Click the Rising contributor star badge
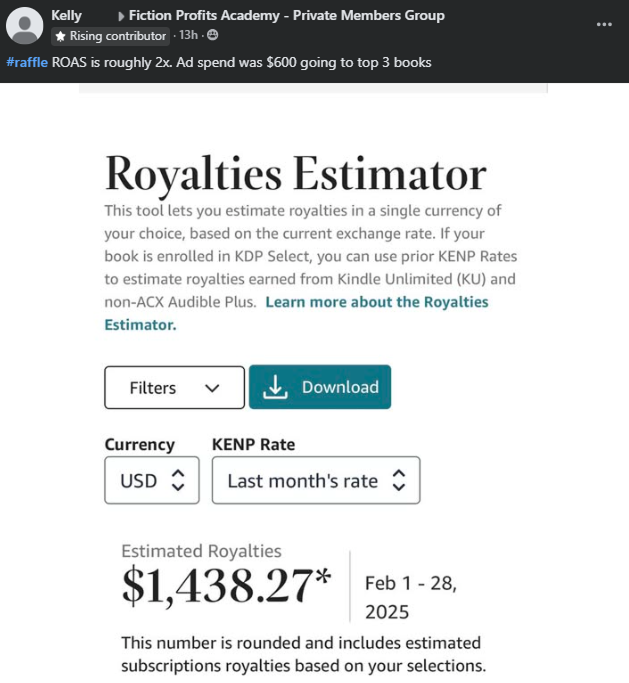The width and height of the screenshot is (629, 683). (x=60, y=36)
